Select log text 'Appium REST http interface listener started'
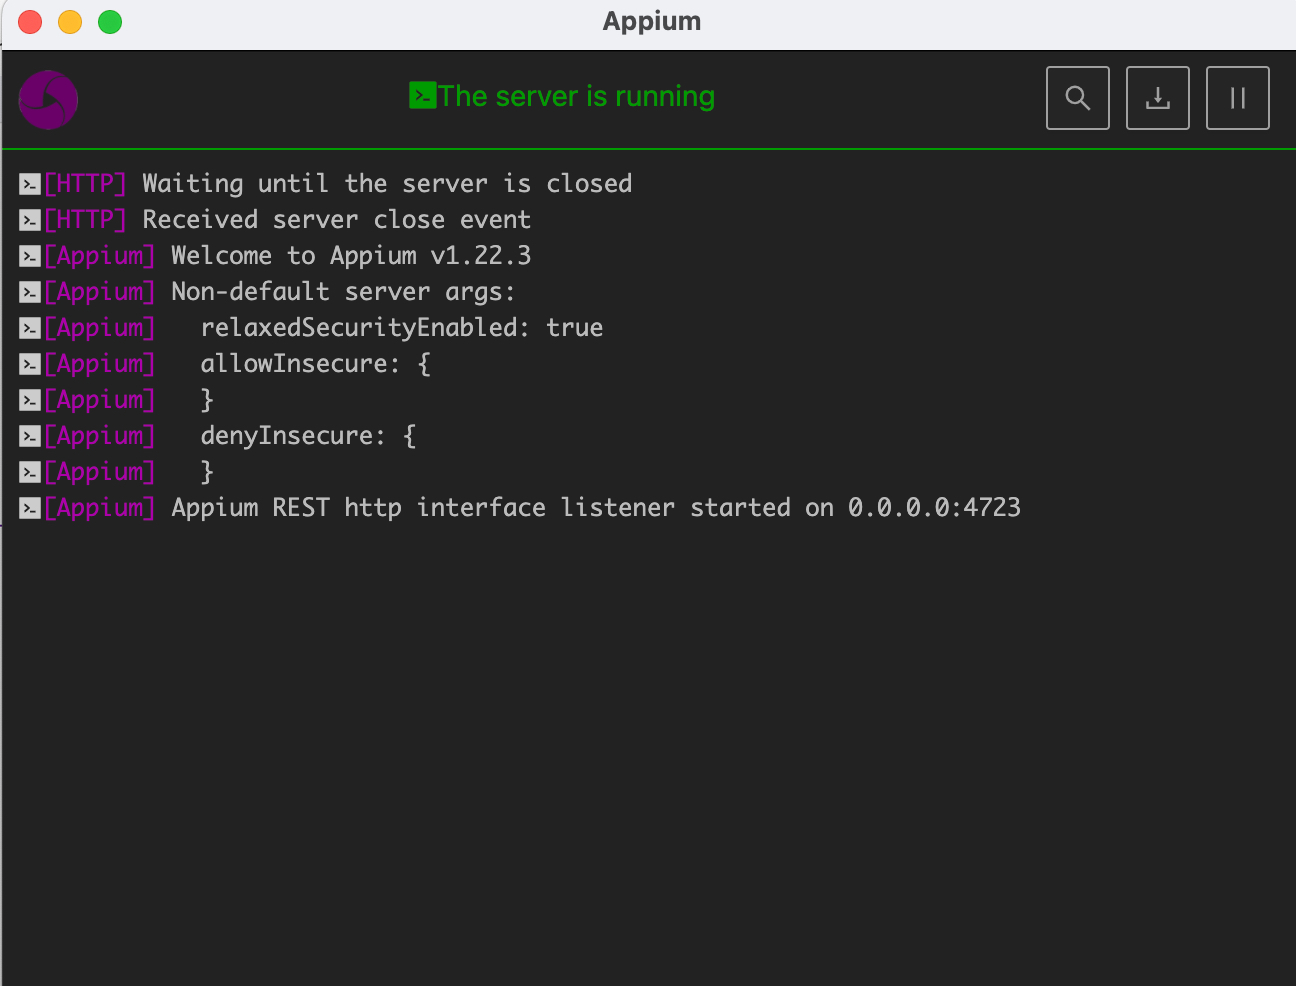 [481, 508]
